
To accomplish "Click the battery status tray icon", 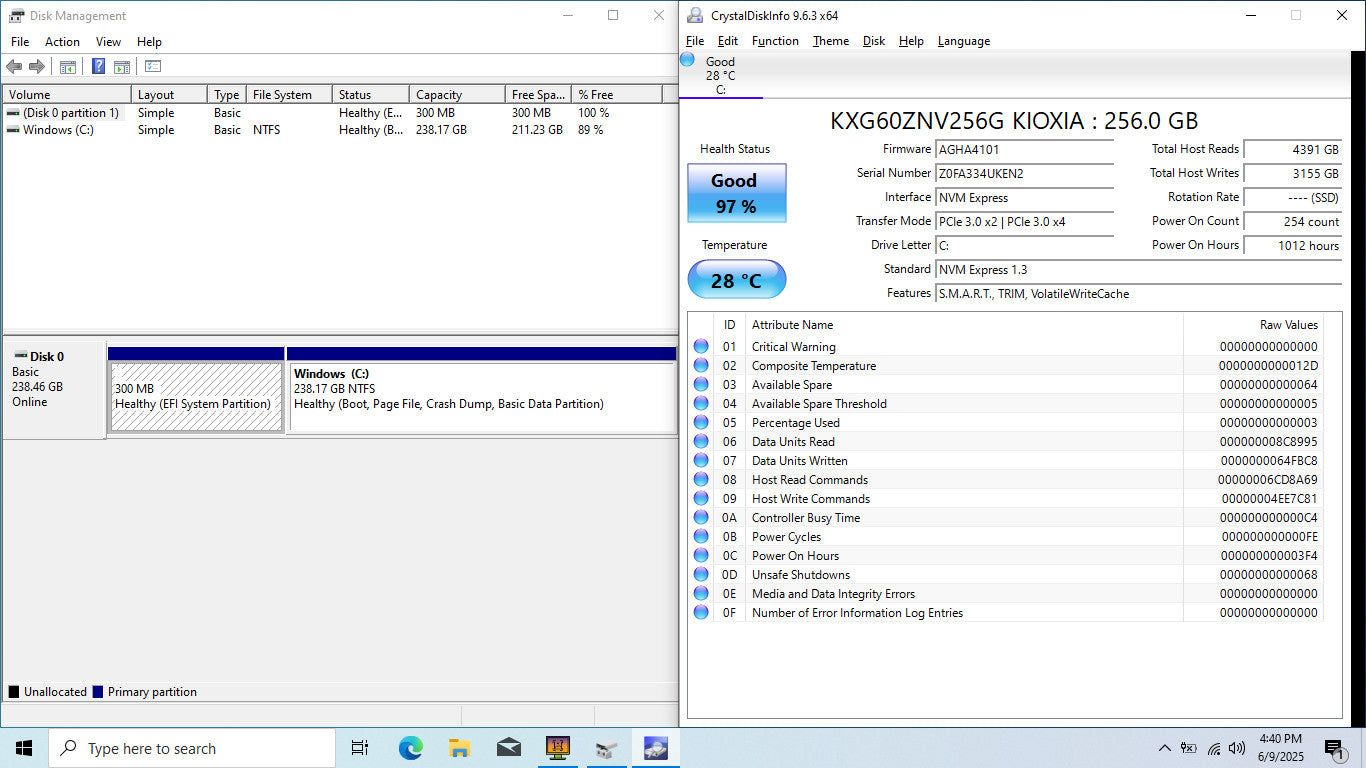I will click(1189, 748).
